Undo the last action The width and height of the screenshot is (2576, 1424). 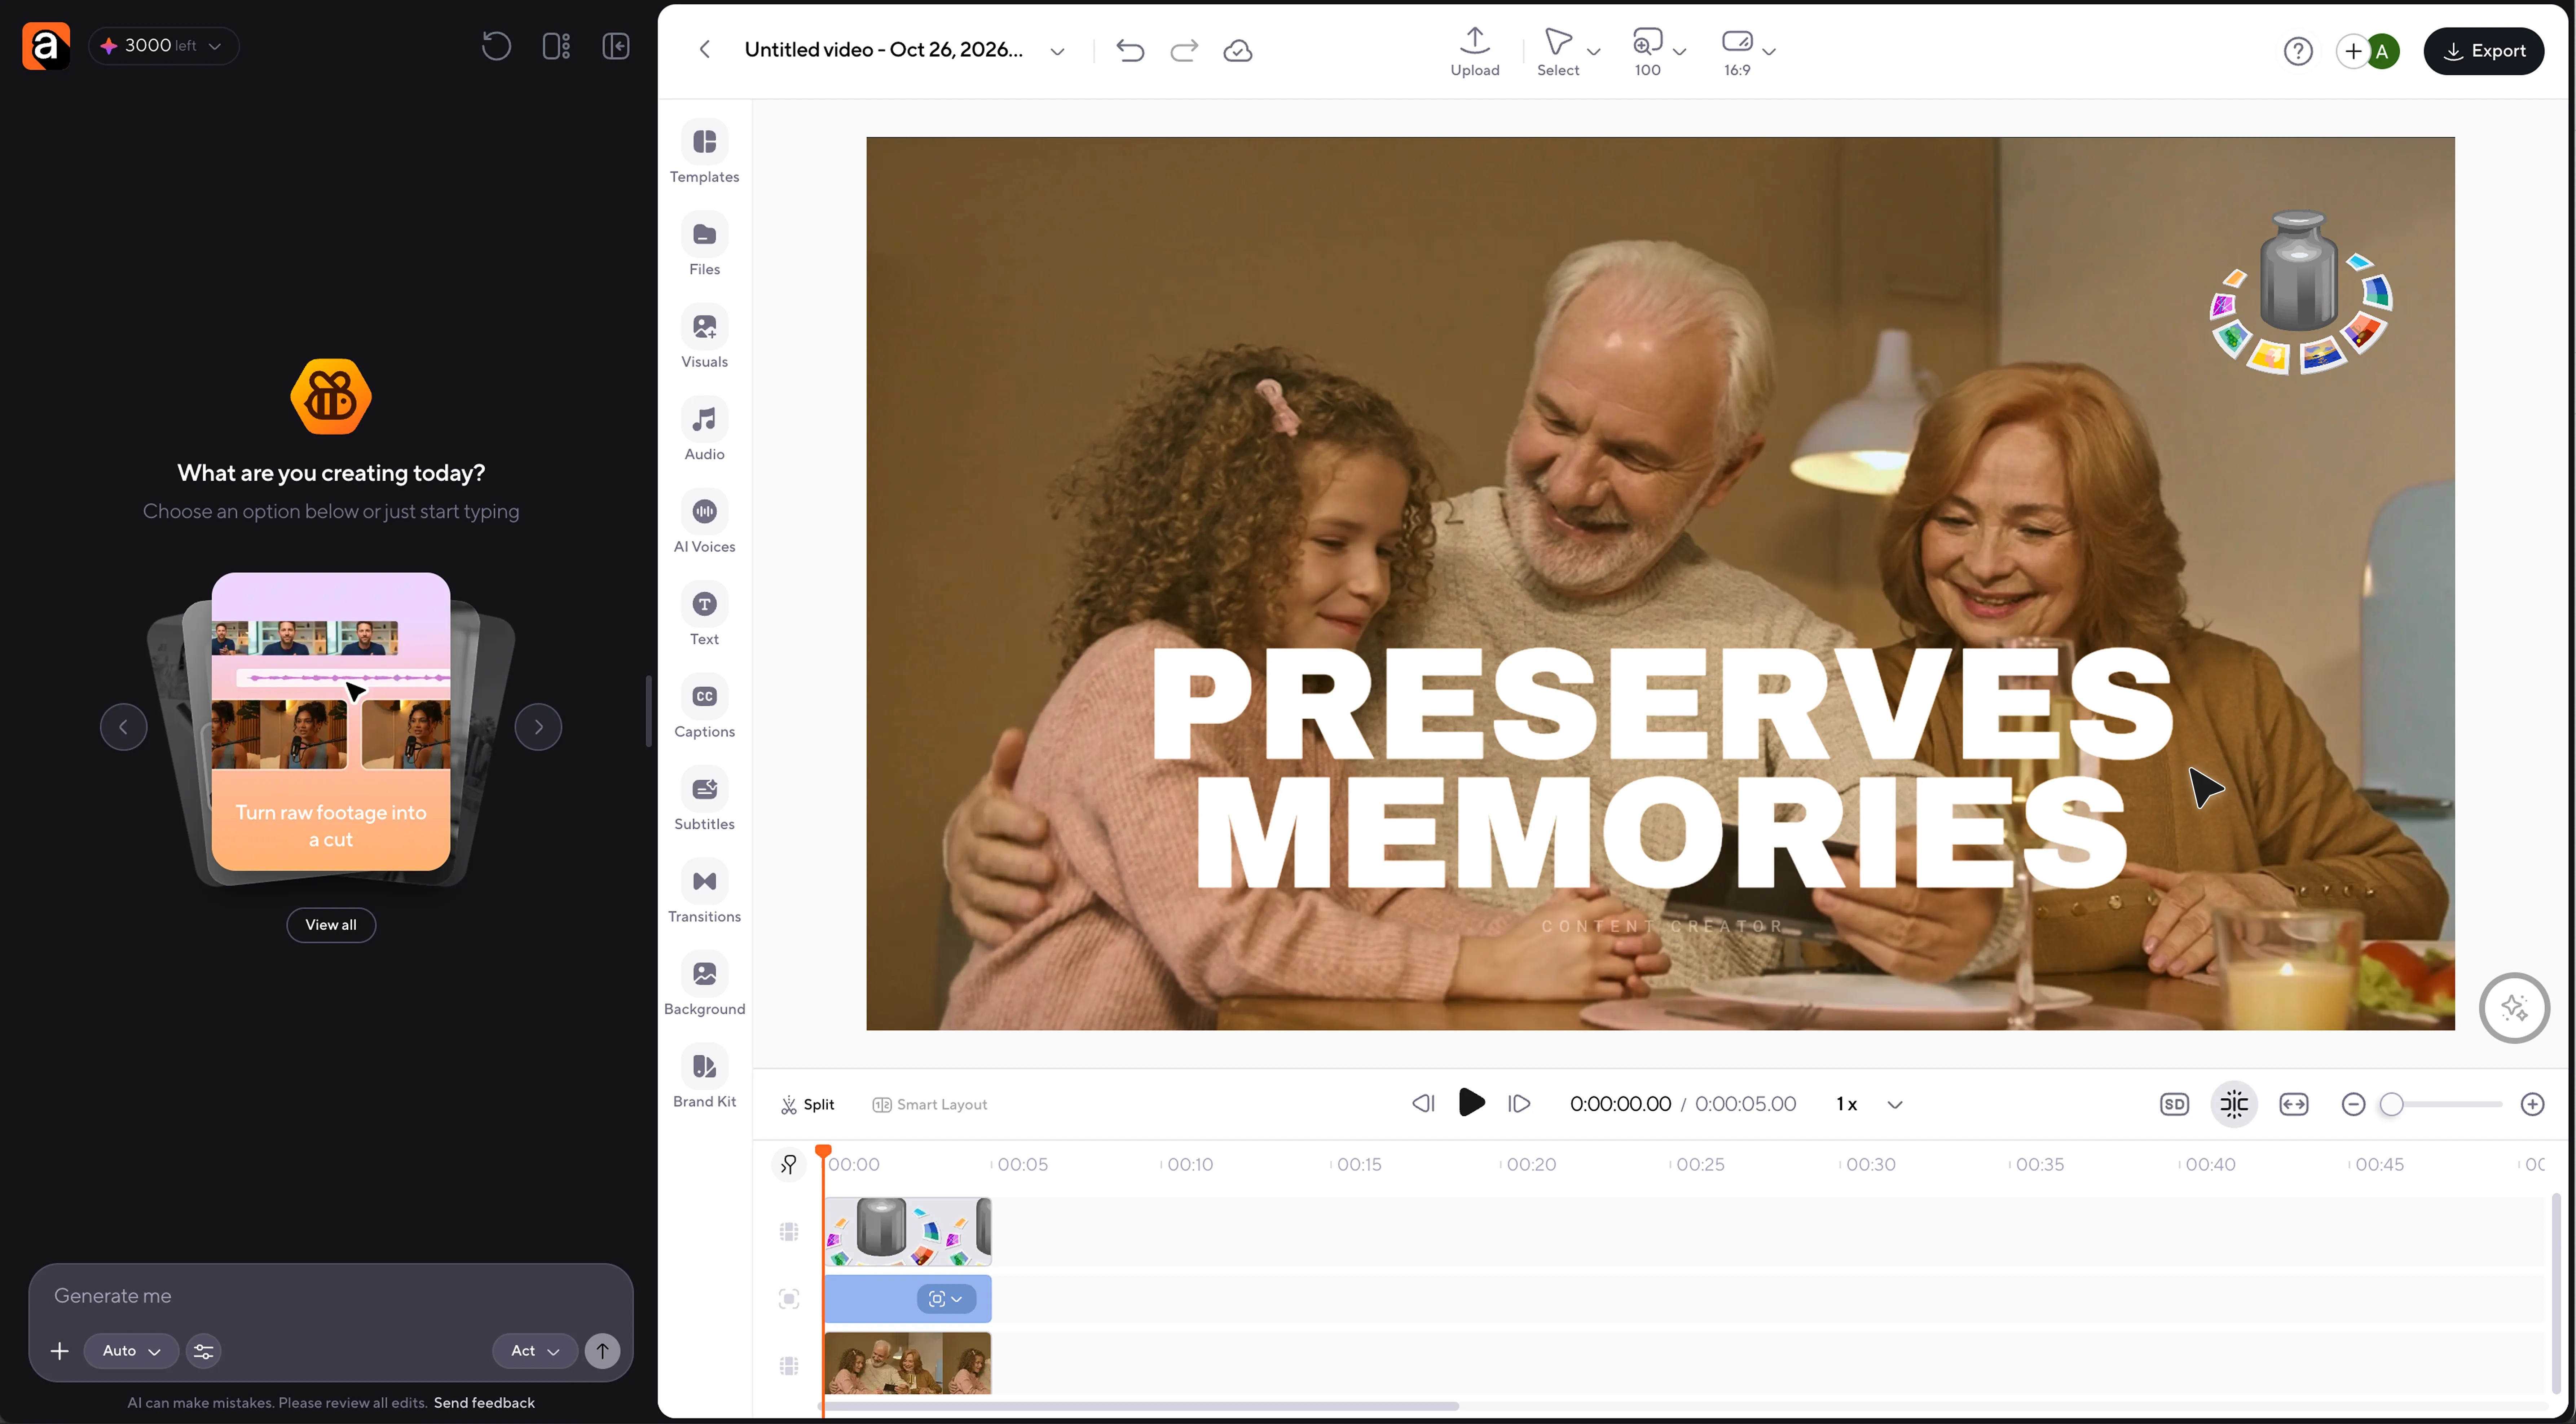coord(1130,50)
